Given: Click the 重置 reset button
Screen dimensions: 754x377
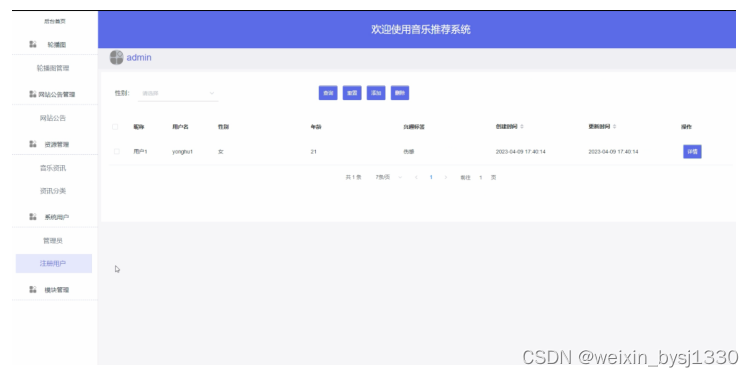Looking at the screenshot, I should [352, 93].
